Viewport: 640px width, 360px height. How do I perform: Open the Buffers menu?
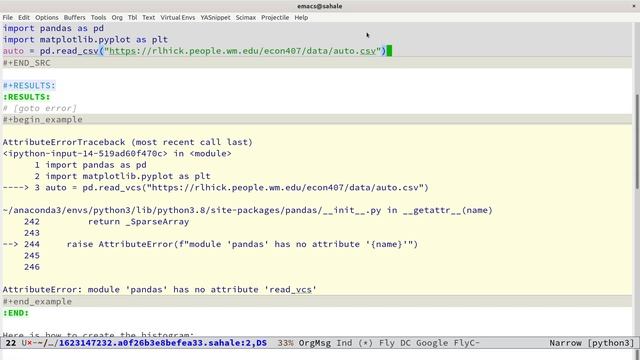click(x=74, y=18)
